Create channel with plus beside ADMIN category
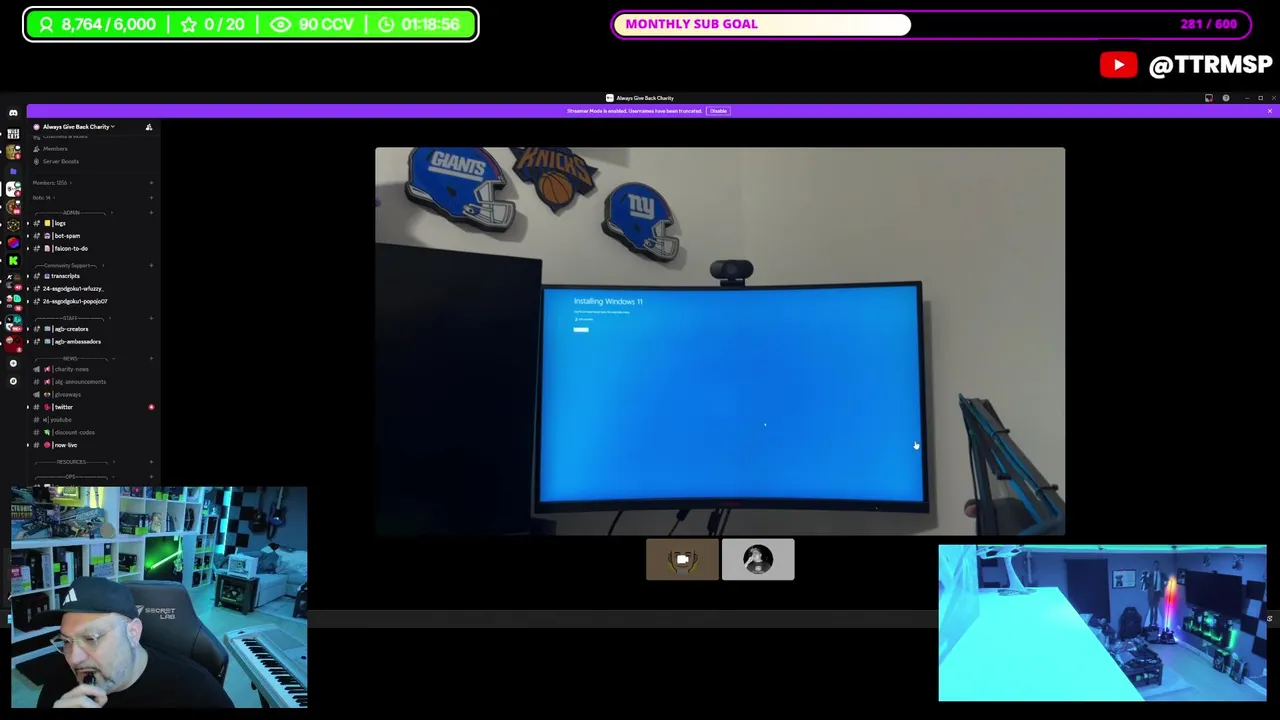The width and height of the screenshot is (1280, 720). coord(151,212)
